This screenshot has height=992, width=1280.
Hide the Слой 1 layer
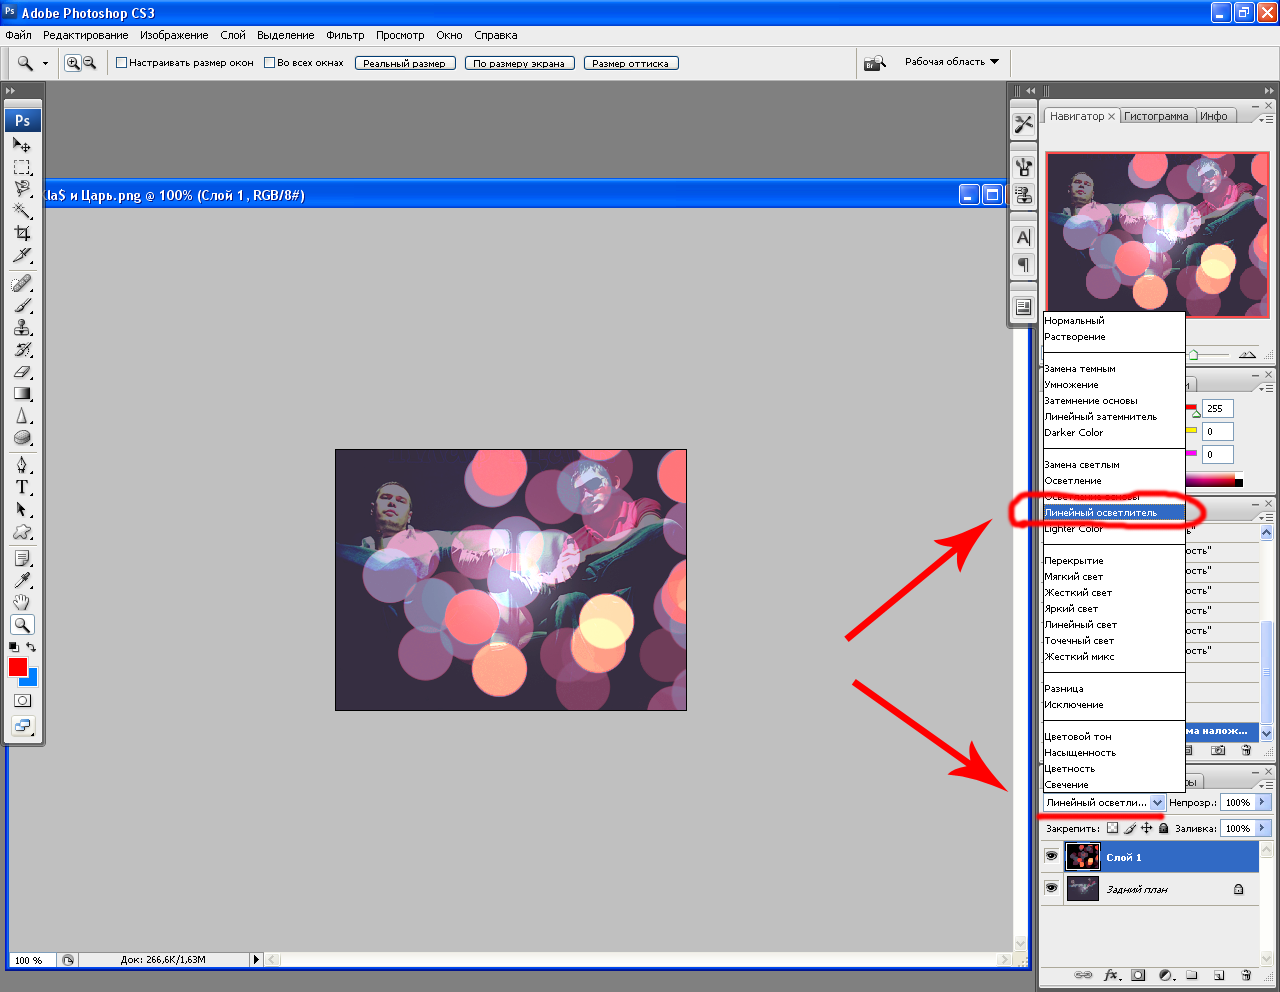click(1051, 857)
